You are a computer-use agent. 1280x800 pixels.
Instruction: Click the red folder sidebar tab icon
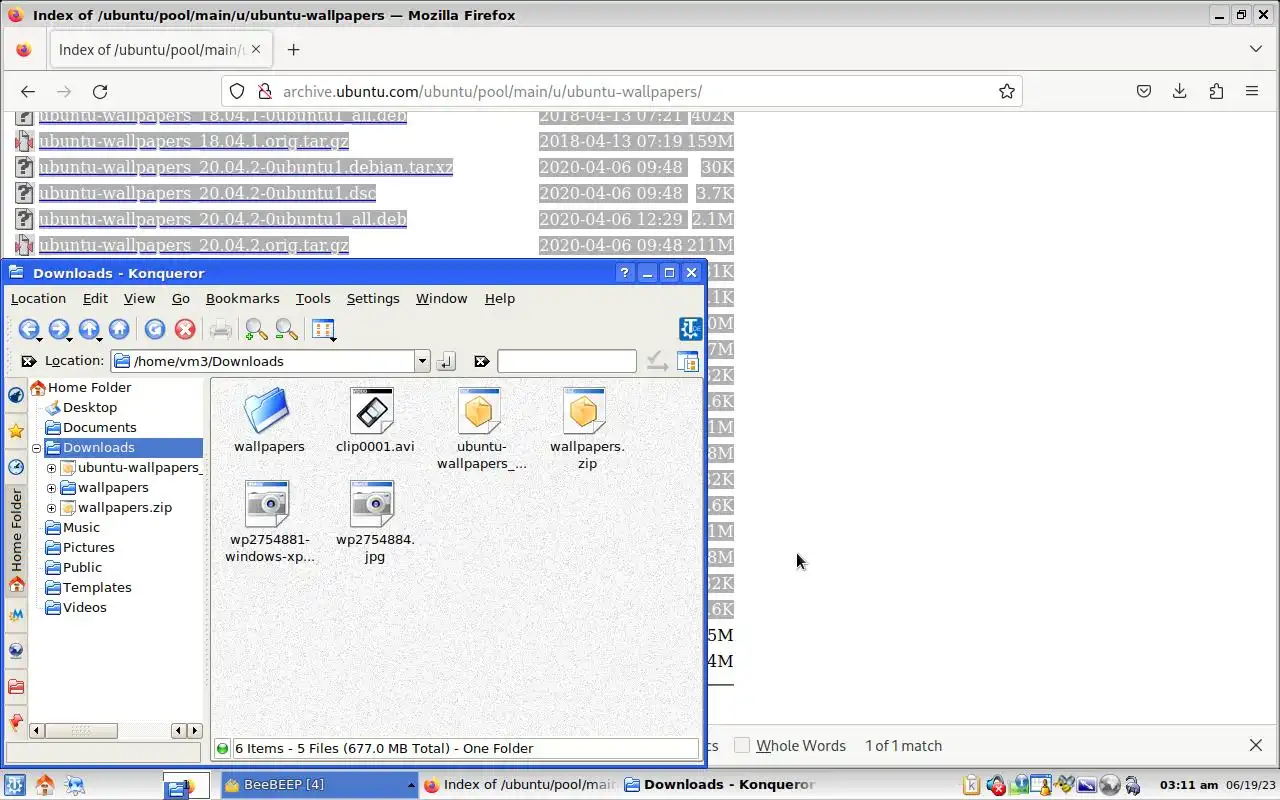click(x=16, y=686)
